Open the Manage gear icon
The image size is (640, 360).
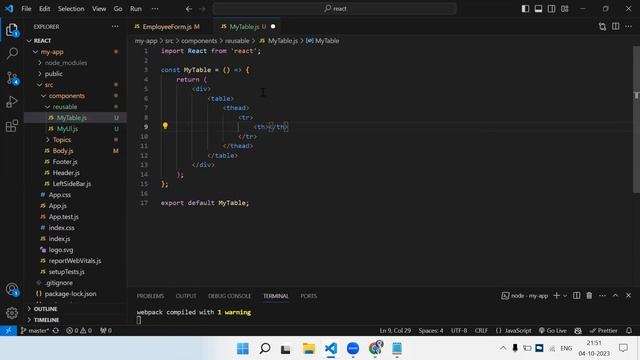tap(12, 313)
